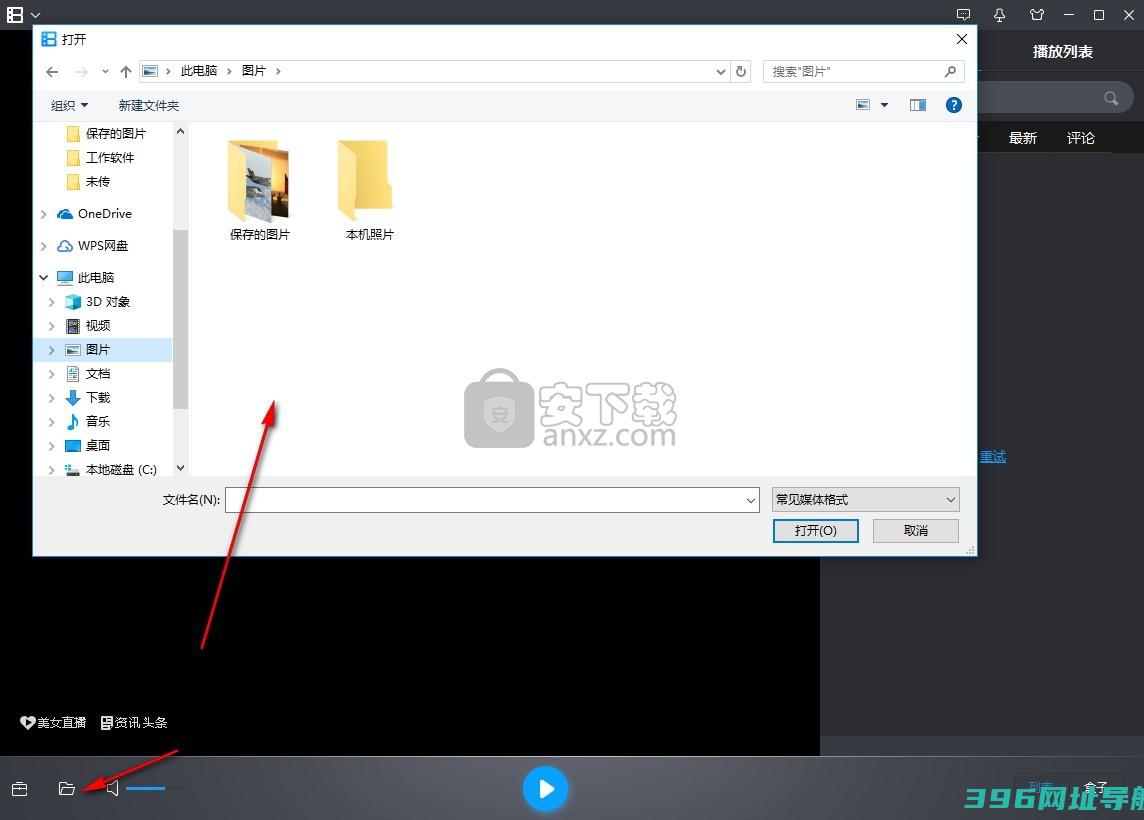Open the toolbox icon in player bottom bar

pos(20,789)
